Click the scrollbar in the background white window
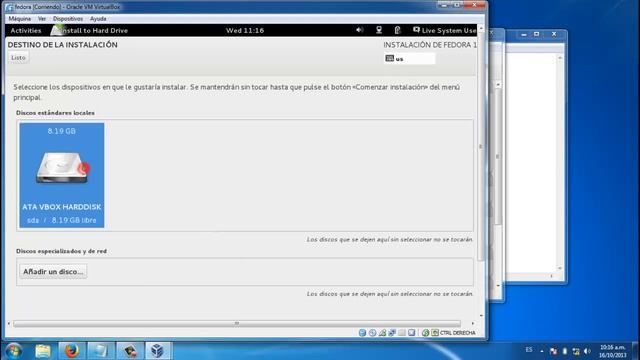The image size is (640, 360). coord(560,163)
